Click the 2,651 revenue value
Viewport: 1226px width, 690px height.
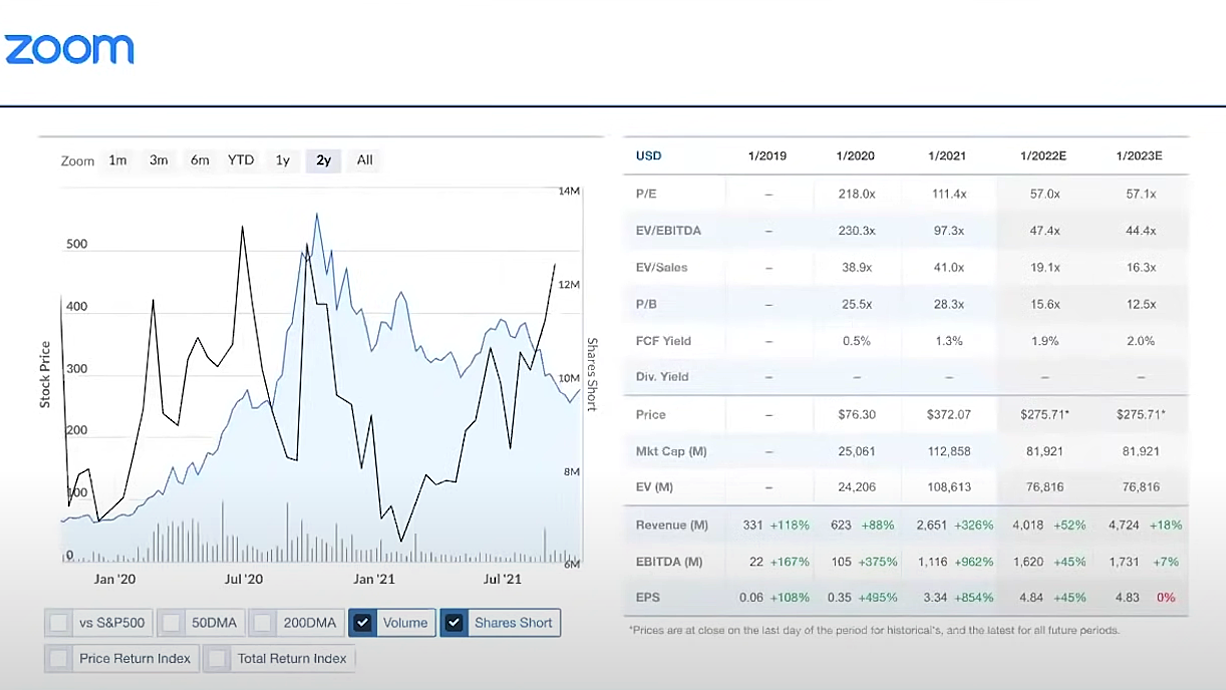[933, 525]
